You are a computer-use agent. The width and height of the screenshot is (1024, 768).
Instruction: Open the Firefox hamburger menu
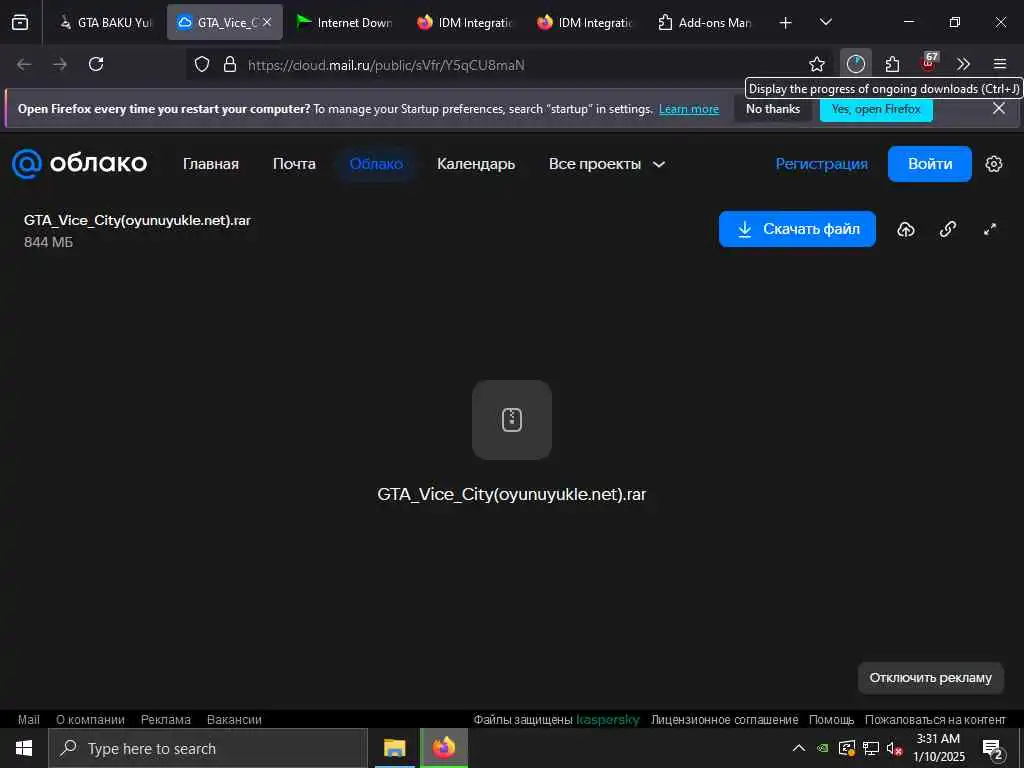coord(1000,64)
